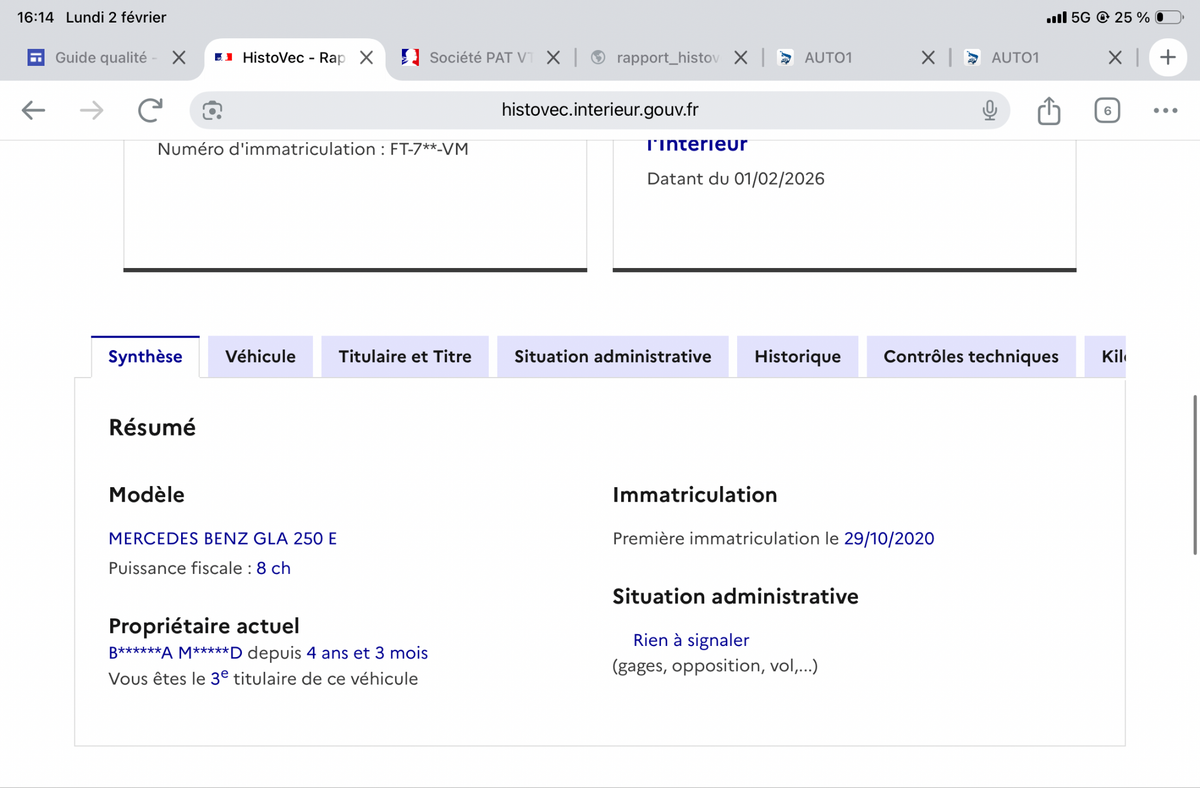This screenshot has width=1200, height=788.
Task: Select the Titulaire et Titre tab
Action: (x=404, y=356)
